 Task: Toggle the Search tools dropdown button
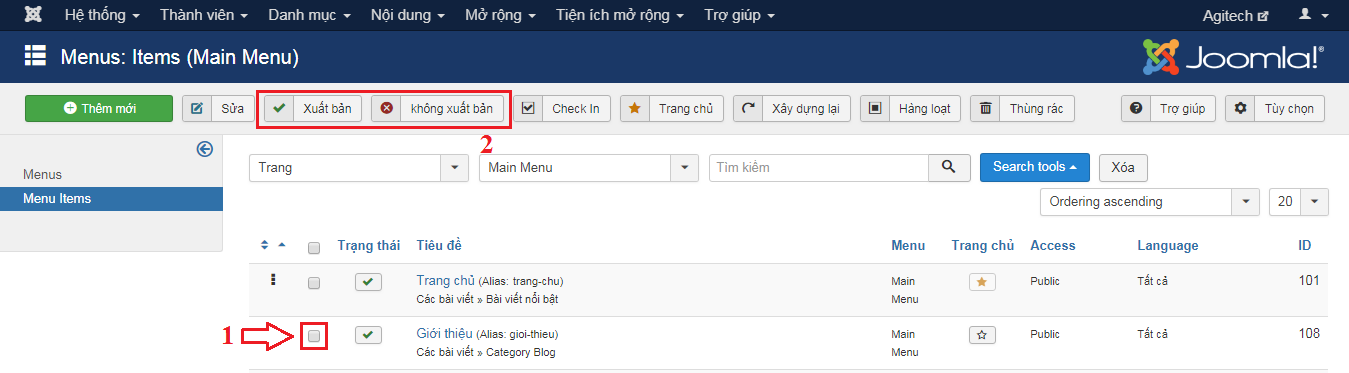[1035, 167]
